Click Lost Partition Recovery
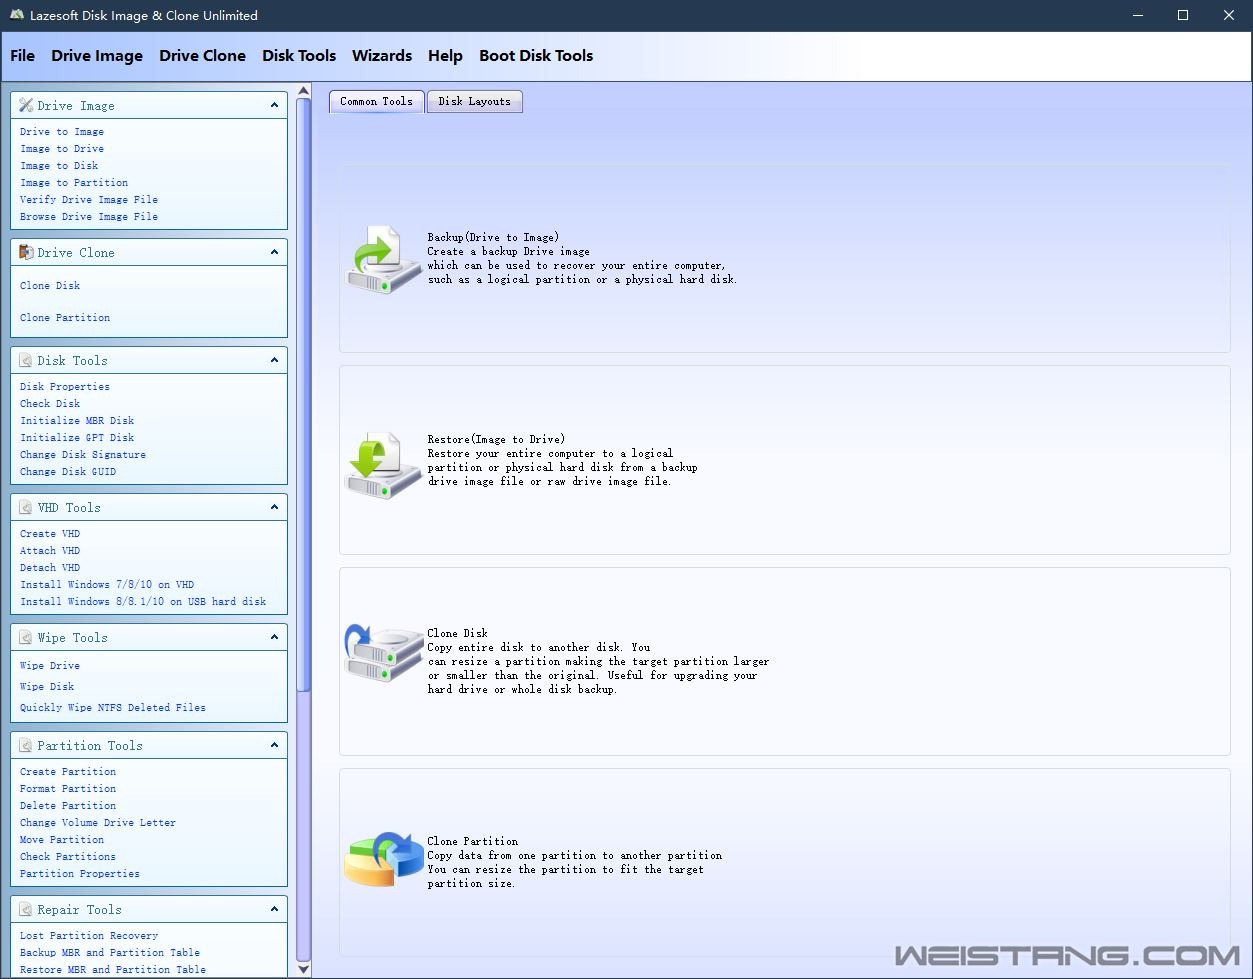The image size is (1253, 979). [89, 936]
